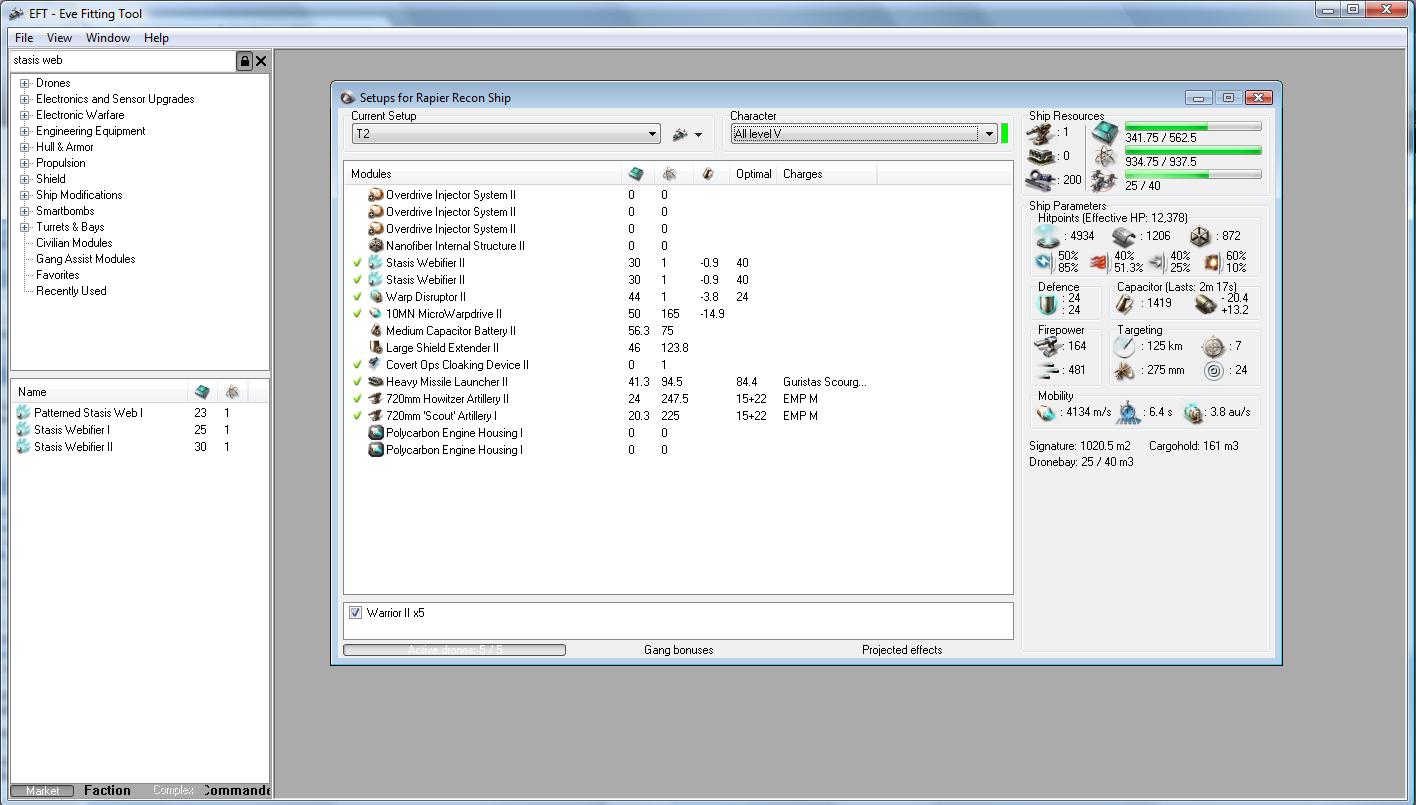Click the Patterned Stasis Web I item icon
Screen dimensions: 1416x805
[23, 413]
